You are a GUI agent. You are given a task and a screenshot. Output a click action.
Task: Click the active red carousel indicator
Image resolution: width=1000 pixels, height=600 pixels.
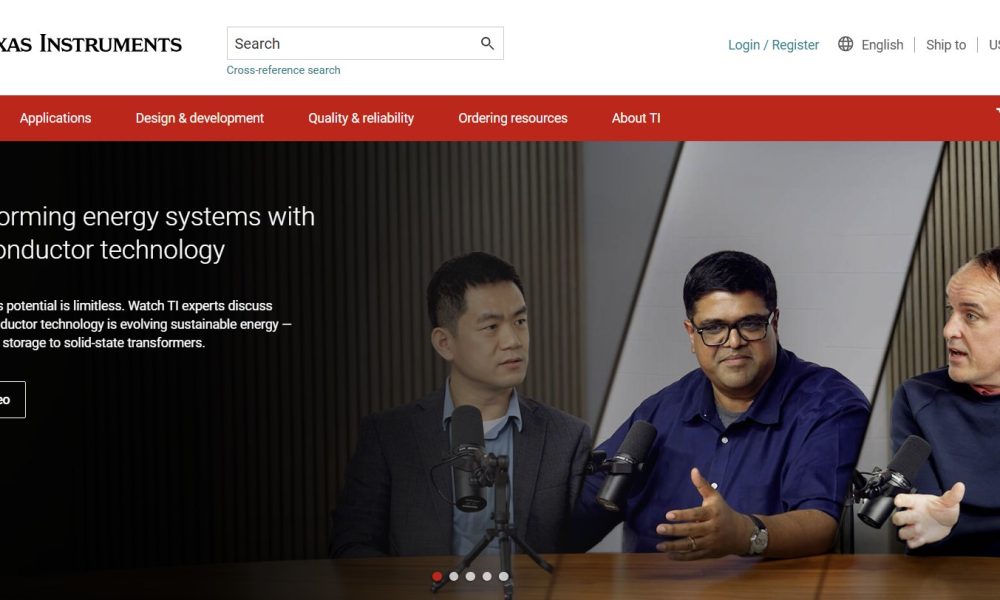(437, 576)
